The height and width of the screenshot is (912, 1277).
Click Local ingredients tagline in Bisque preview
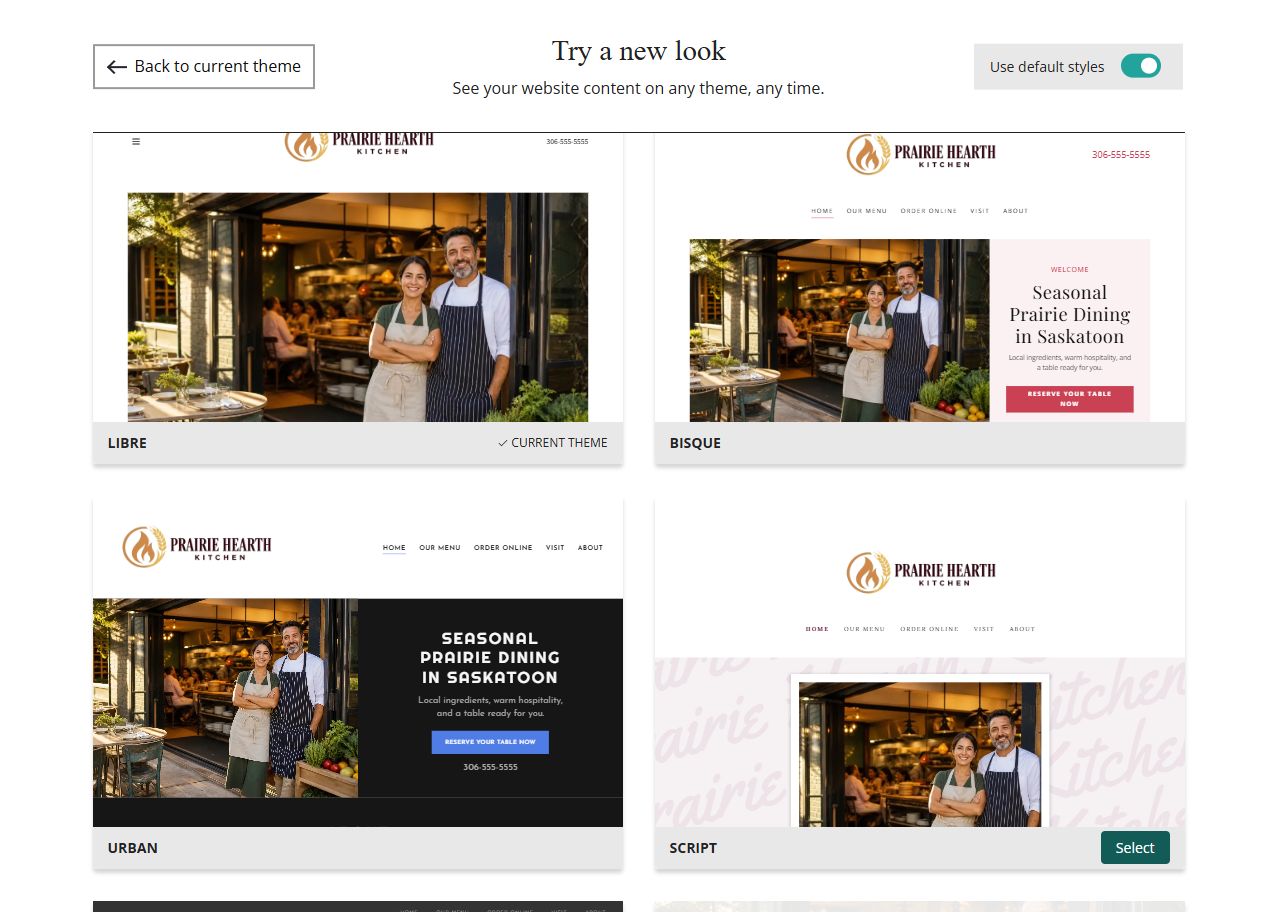pyautogui.click(x=1070, y=362)
